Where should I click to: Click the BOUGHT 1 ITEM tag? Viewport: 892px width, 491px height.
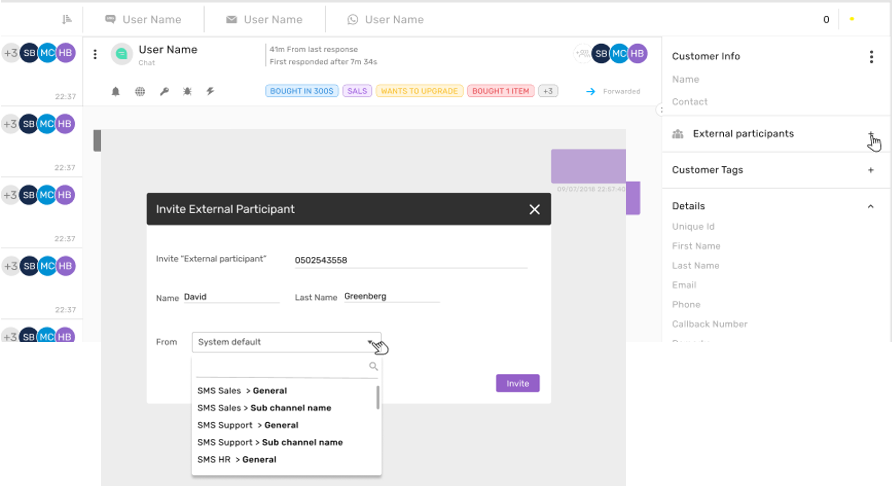click(x=501, y=91)
